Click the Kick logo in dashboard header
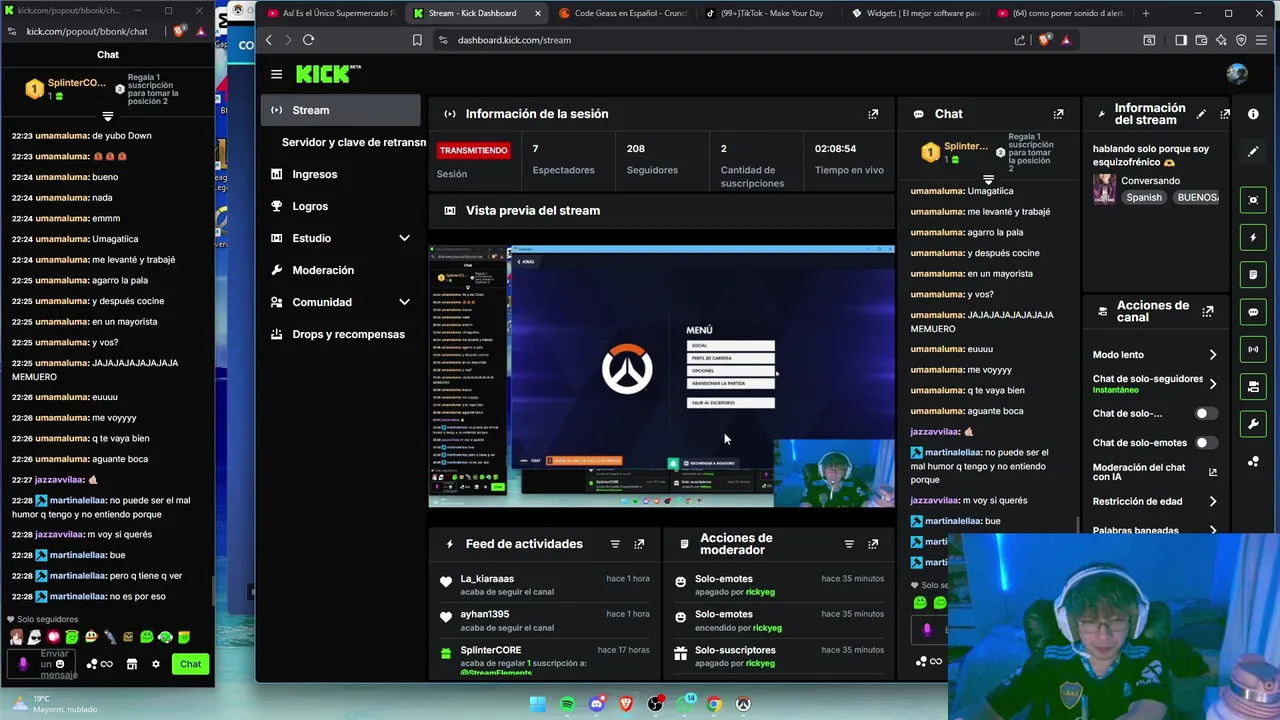This screenshot has width=1280, height=720. 328,74
